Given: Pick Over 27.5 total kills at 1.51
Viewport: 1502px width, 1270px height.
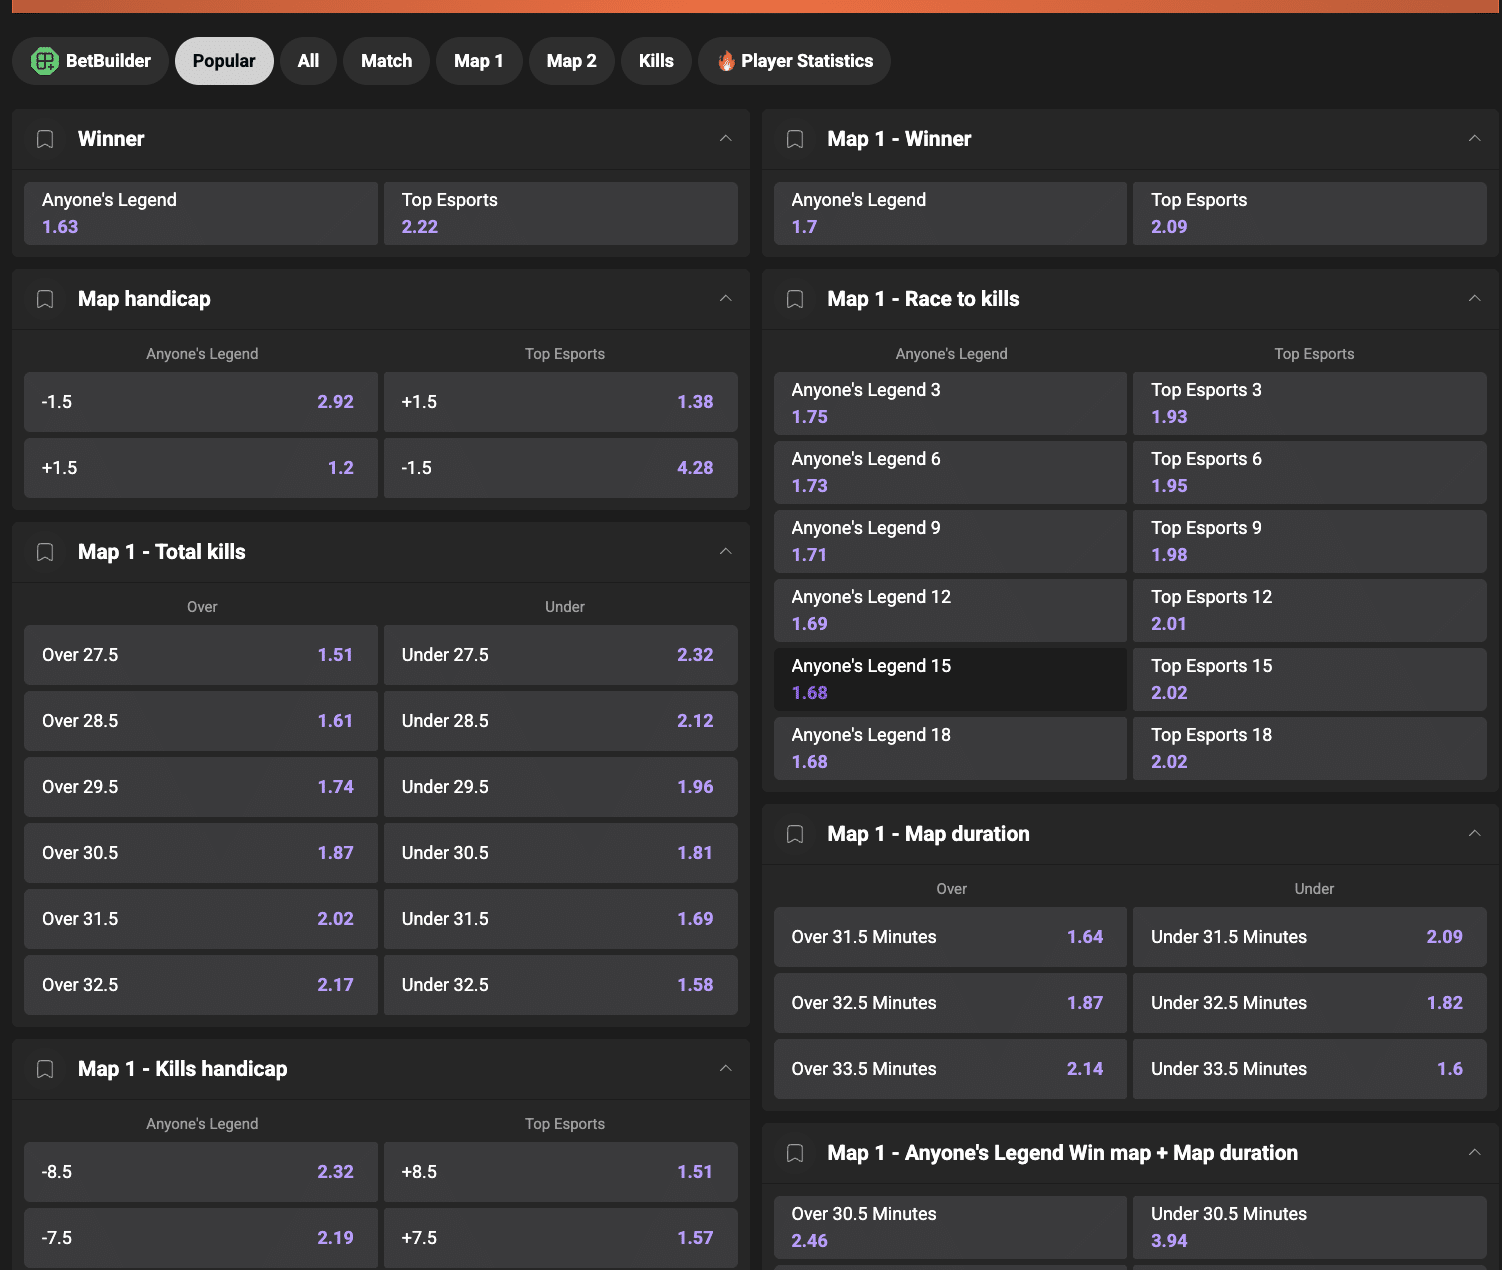Looking at the screenshot, I should click(x=201, y=655).
